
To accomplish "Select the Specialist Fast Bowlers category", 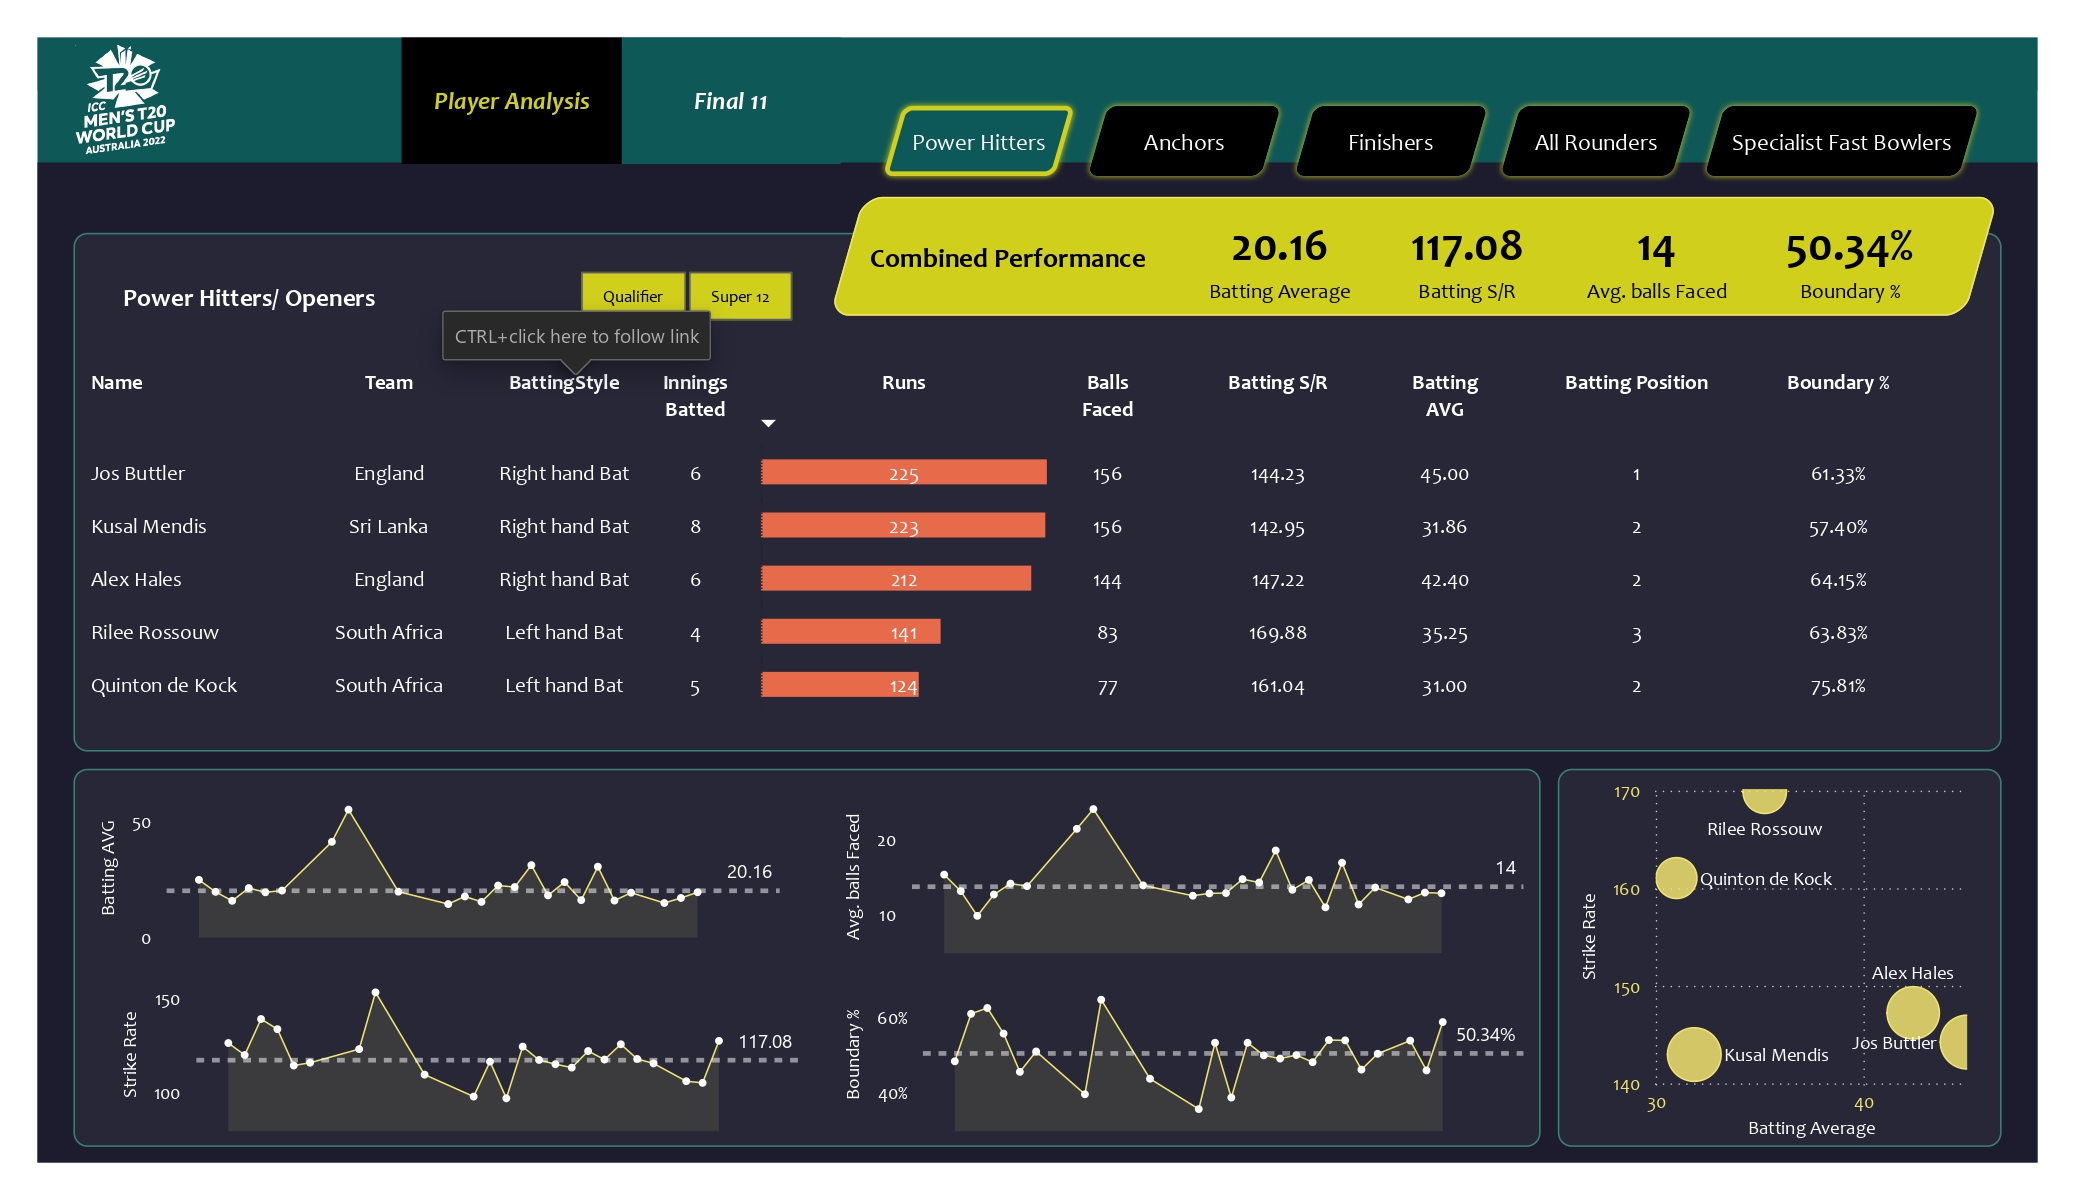I will pyautogui.click(x=1841, y=142).
